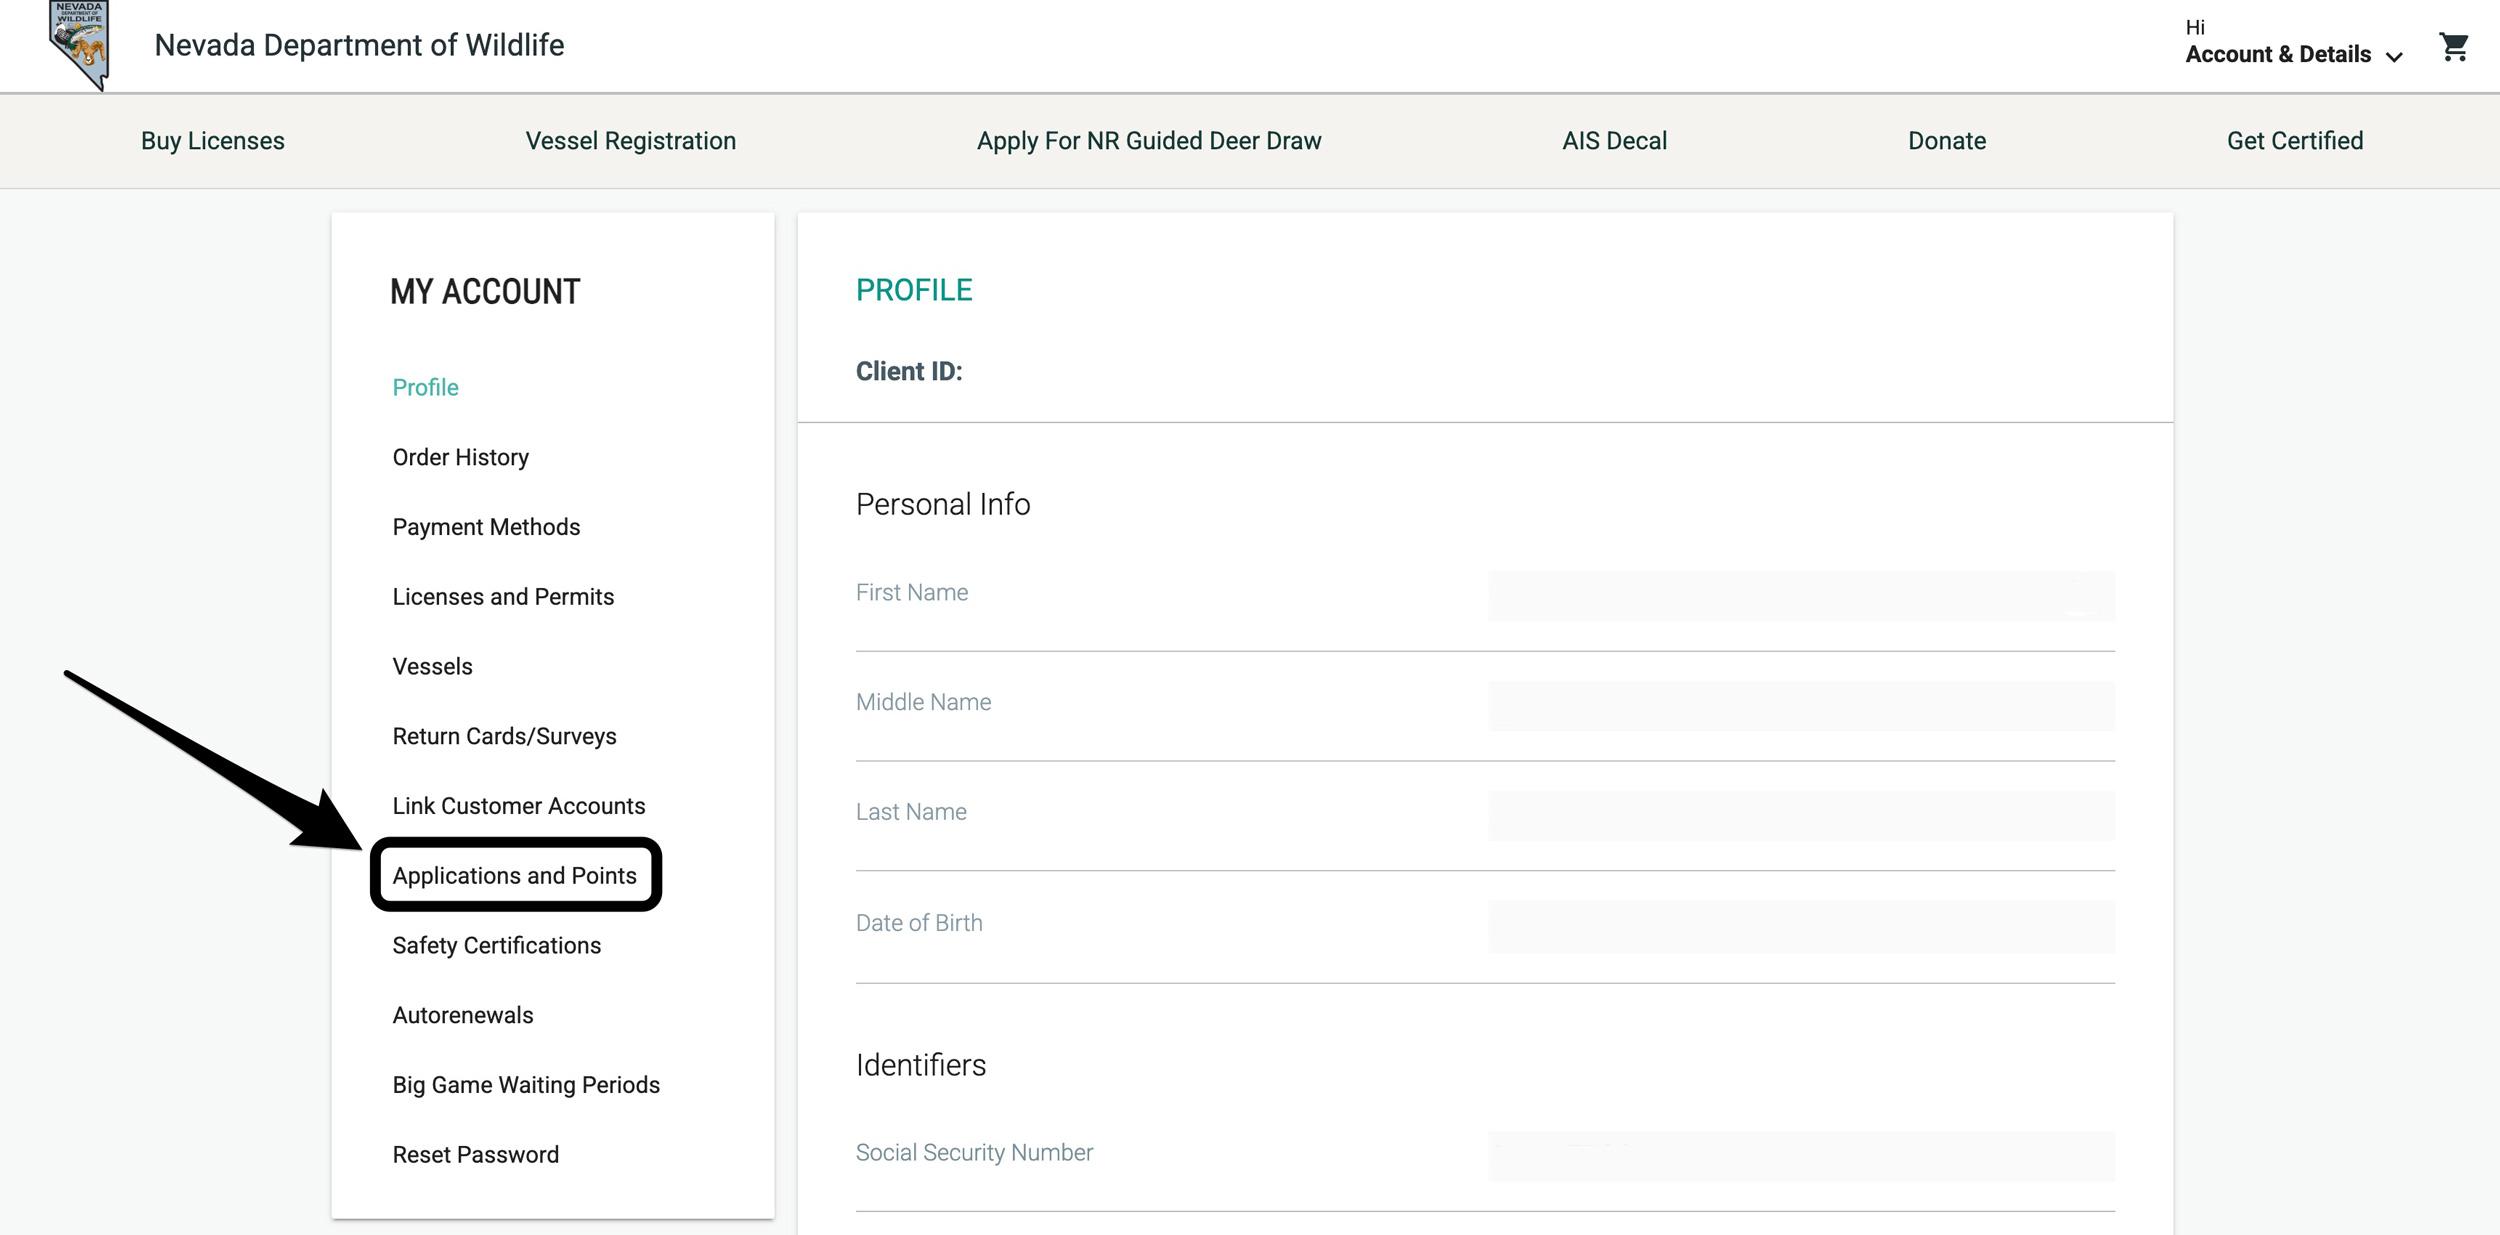Open Big Game Waiting Periods
The width and height of the screenshot is (2500, 1235).
click(x=526, y=1085)
